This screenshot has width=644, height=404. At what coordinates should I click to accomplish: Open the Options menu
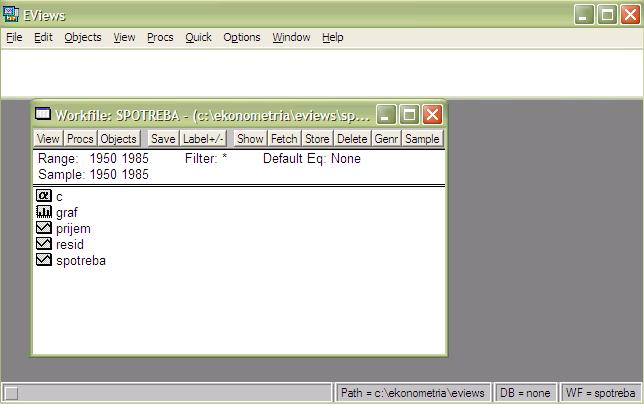point(241,37)
